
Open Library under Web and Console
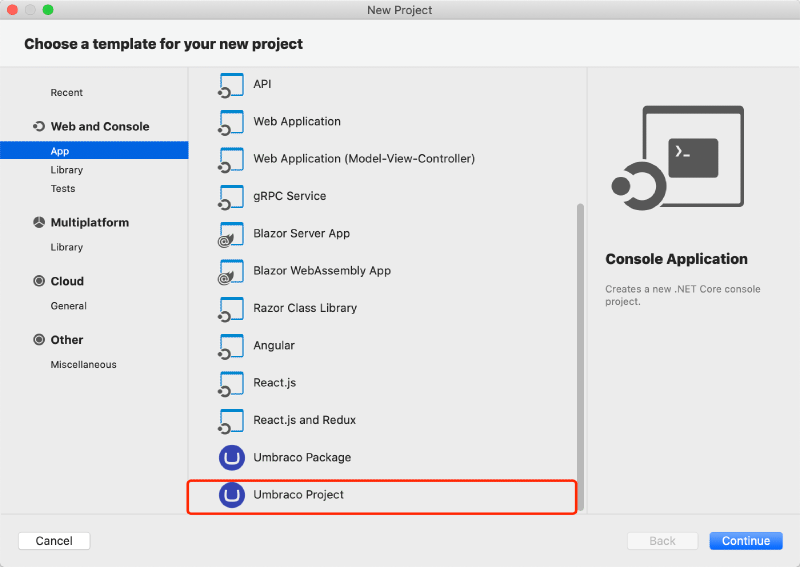pos(66,170)
